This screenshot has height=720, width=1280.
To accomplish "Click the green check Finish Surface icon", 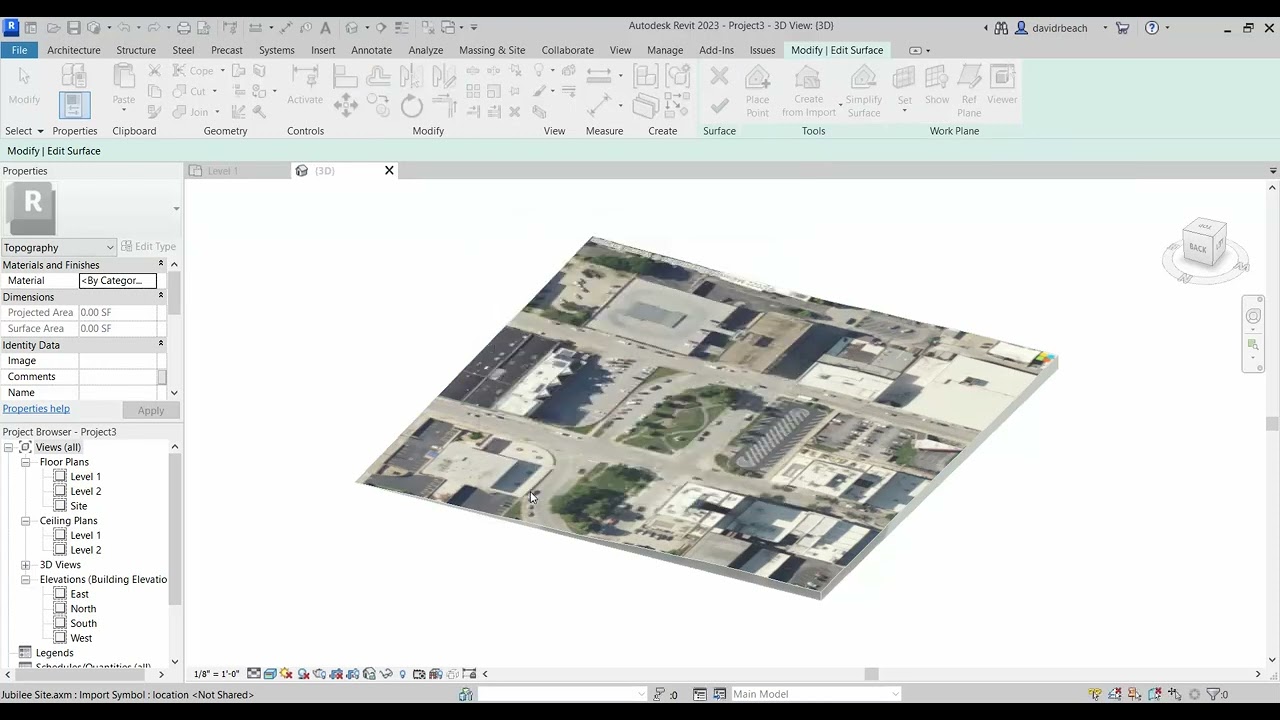I will coord(719,106).
